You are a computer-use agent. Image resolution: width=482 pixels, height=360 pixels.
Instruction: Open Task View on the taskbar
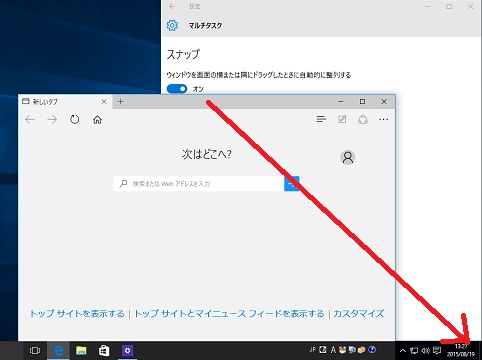(35, 350)
